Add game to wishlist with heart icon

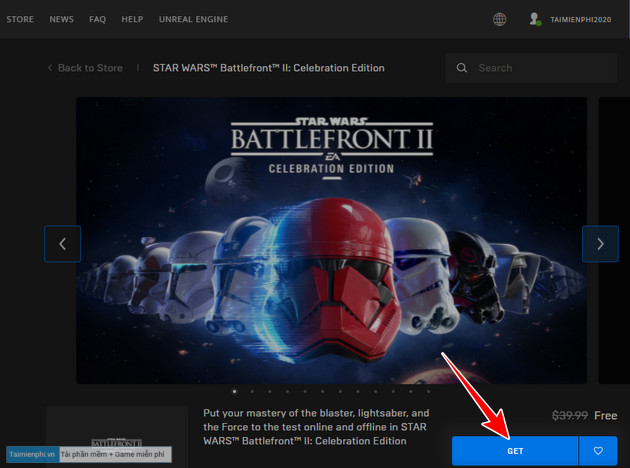(x=598, y=451)
